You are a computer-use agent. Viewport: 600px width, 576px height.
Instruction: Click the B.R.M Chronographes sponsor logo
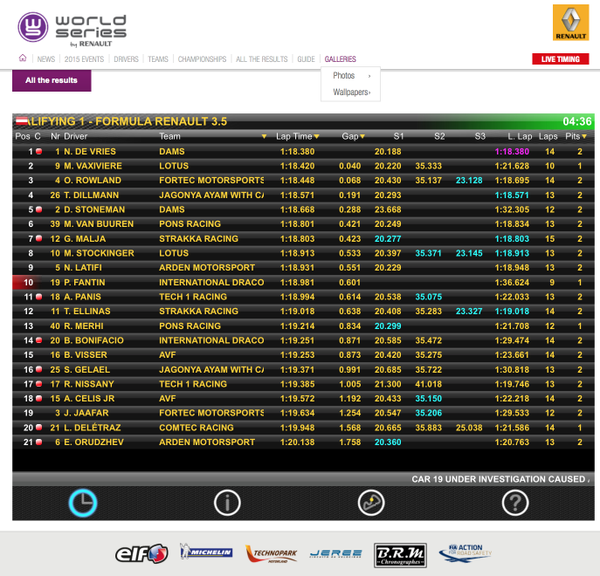click(x=400, y=555)
